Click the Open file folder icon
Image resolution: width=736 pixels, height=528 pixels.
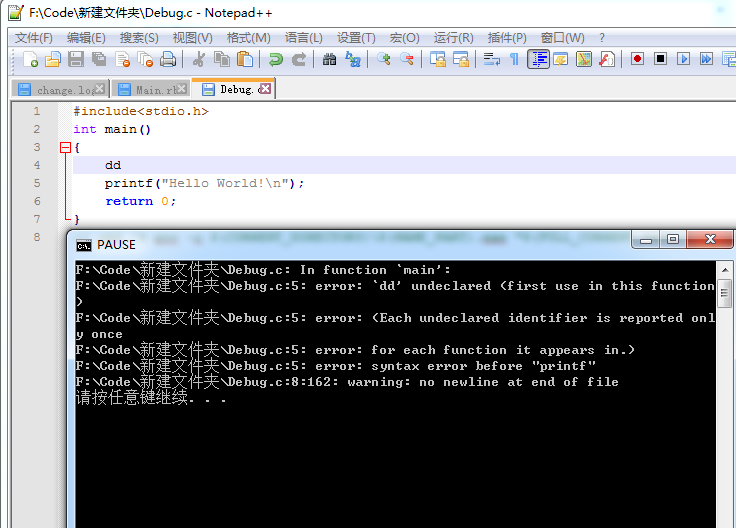click(53, 60)
